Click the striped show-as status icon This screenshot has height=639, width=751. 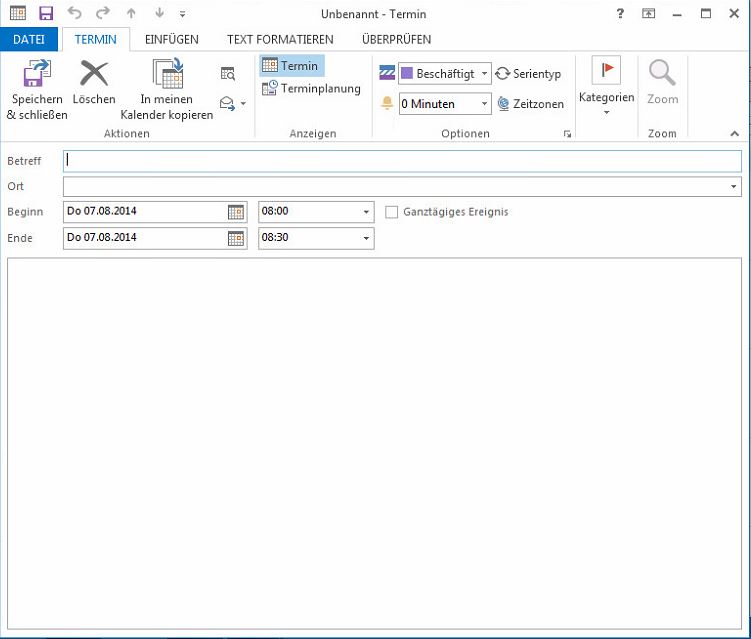387,73
